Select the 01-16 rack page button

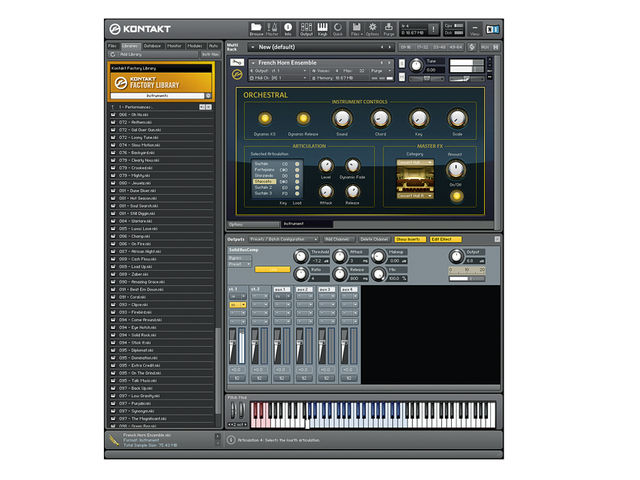(x=406, y=47)
